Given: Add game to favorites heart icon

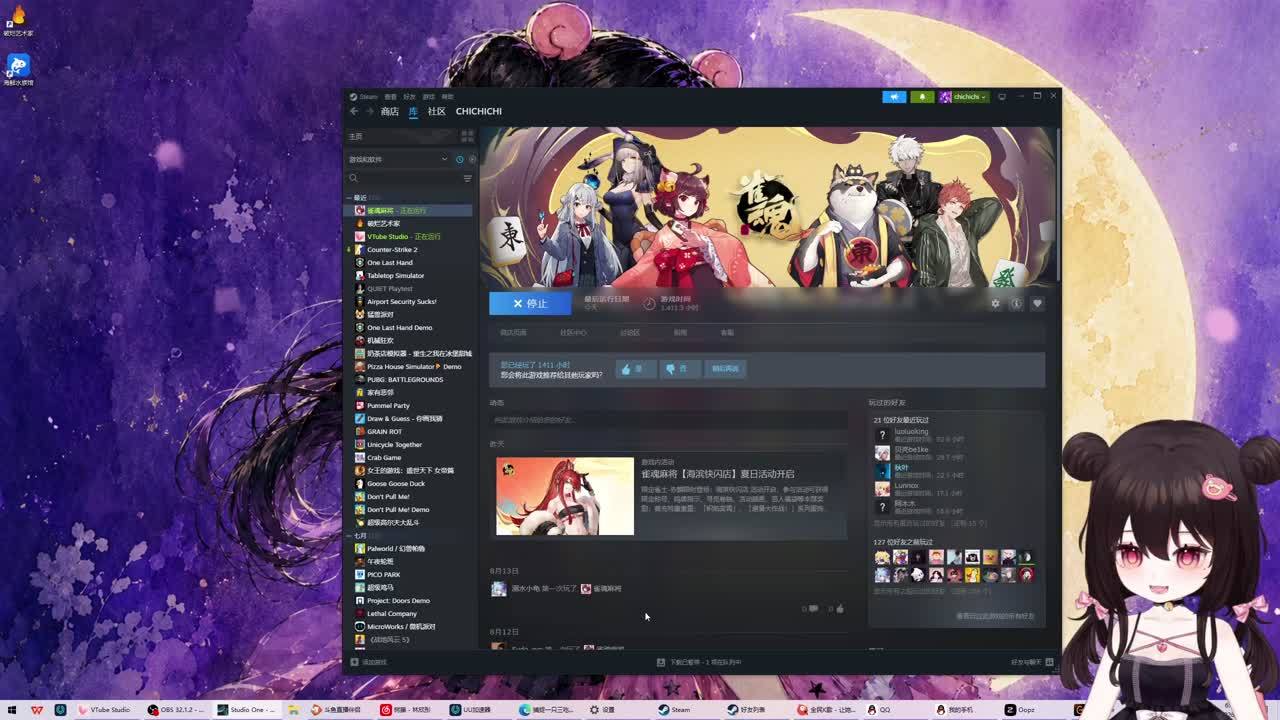Looking at the screenshot, I should (x=1037, y=303).
